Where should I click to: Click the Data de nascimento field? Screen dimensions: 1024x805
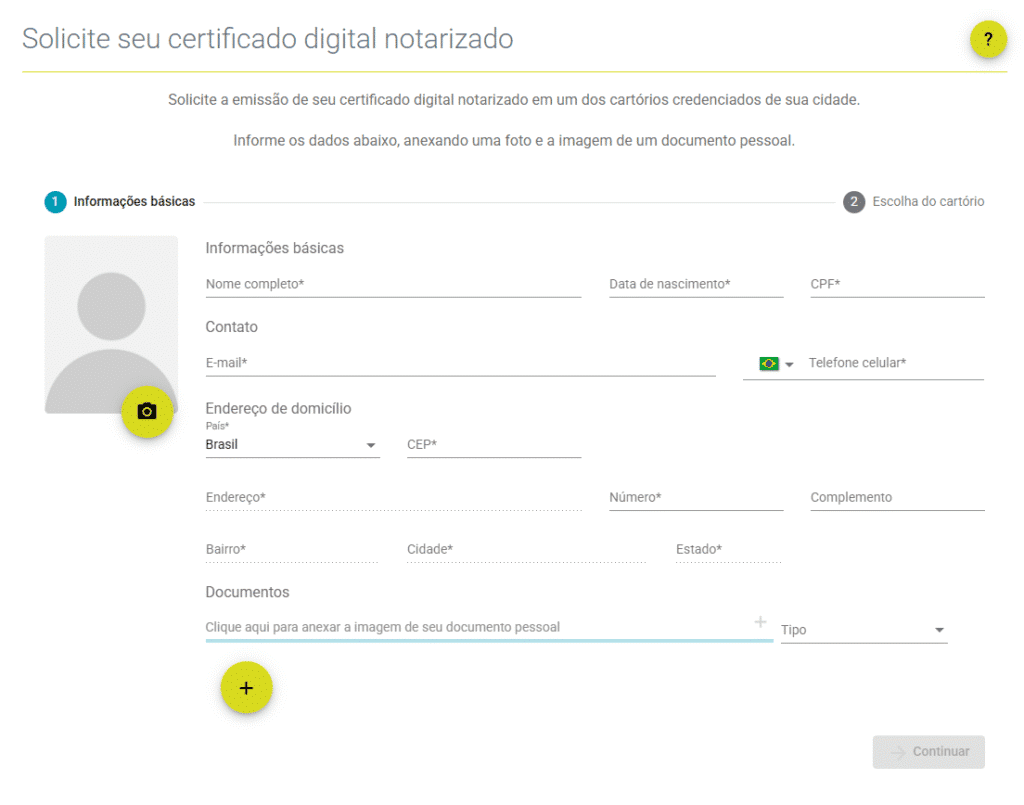695,285
